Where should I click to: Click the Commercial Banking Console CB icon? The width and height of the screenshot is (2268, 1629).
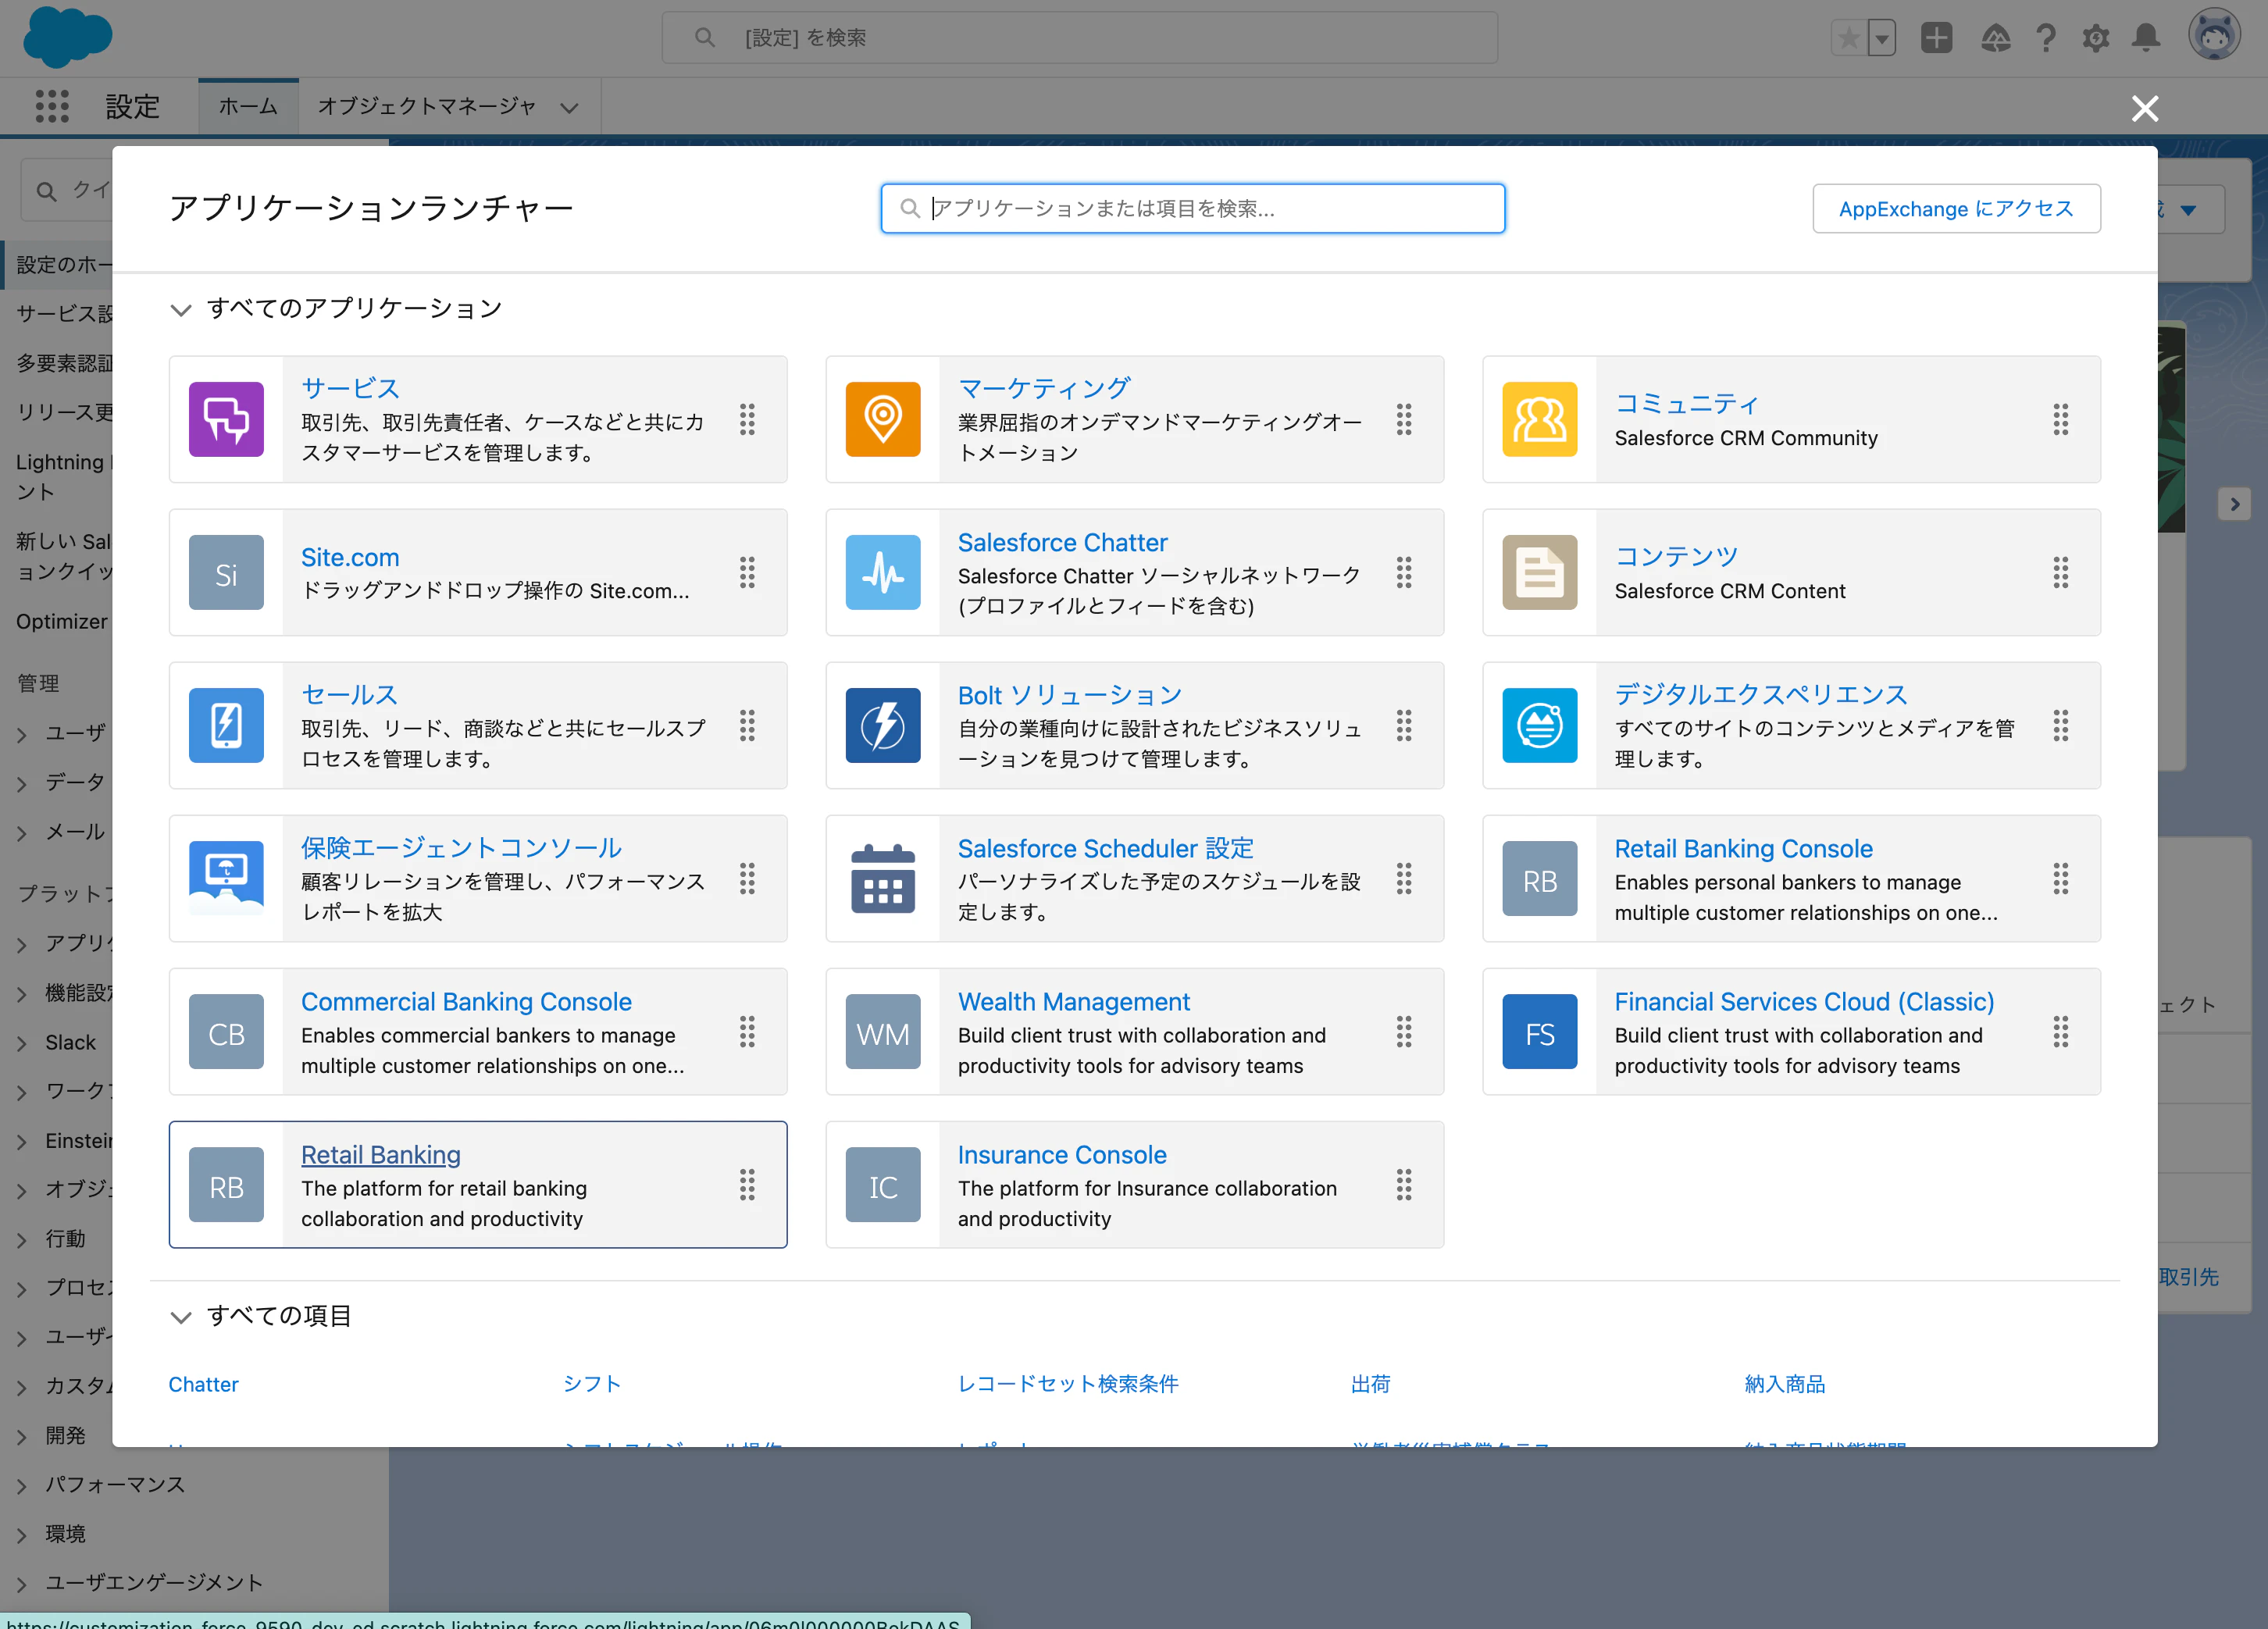226,1031
